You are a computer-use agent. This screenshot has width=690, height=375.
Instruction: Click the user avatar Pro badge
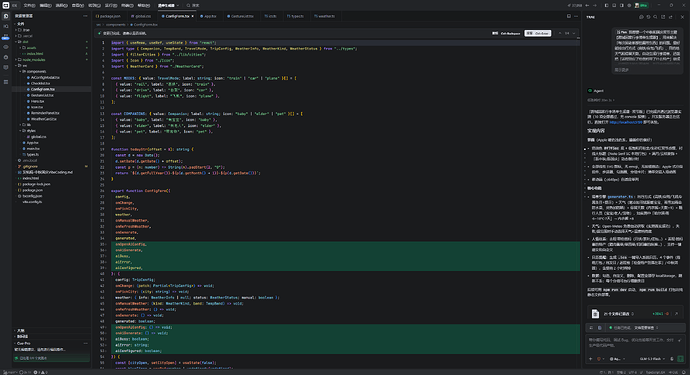641,5
